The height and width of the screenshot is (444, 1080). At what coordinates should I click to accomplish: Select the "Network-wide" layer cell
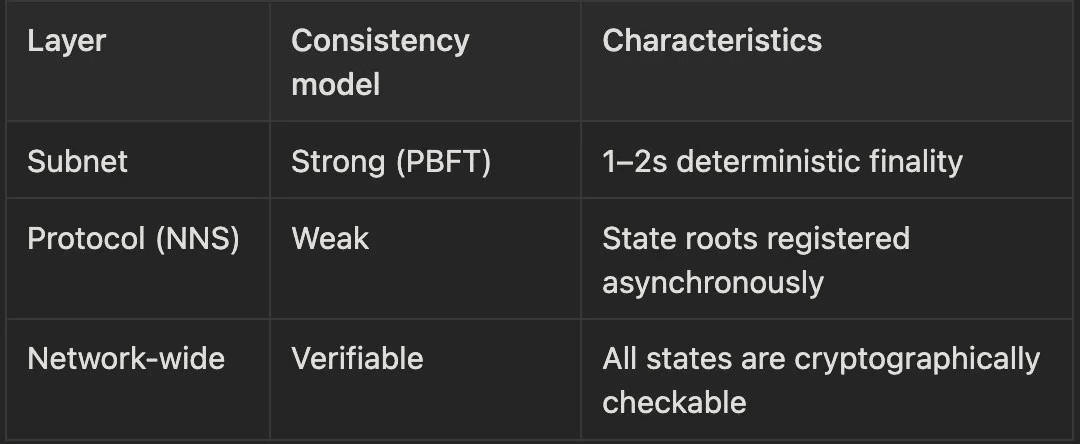click(124, 358)
